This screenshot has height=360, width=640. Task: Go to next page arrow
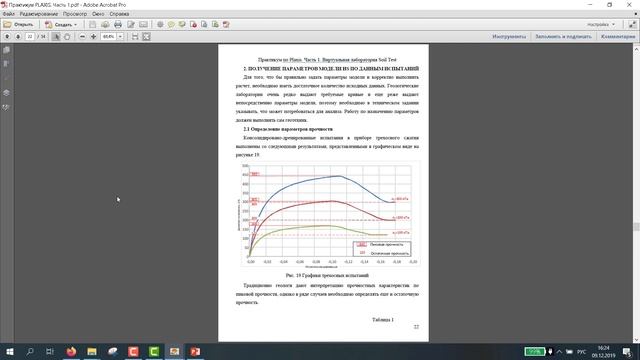coord(18,37)
